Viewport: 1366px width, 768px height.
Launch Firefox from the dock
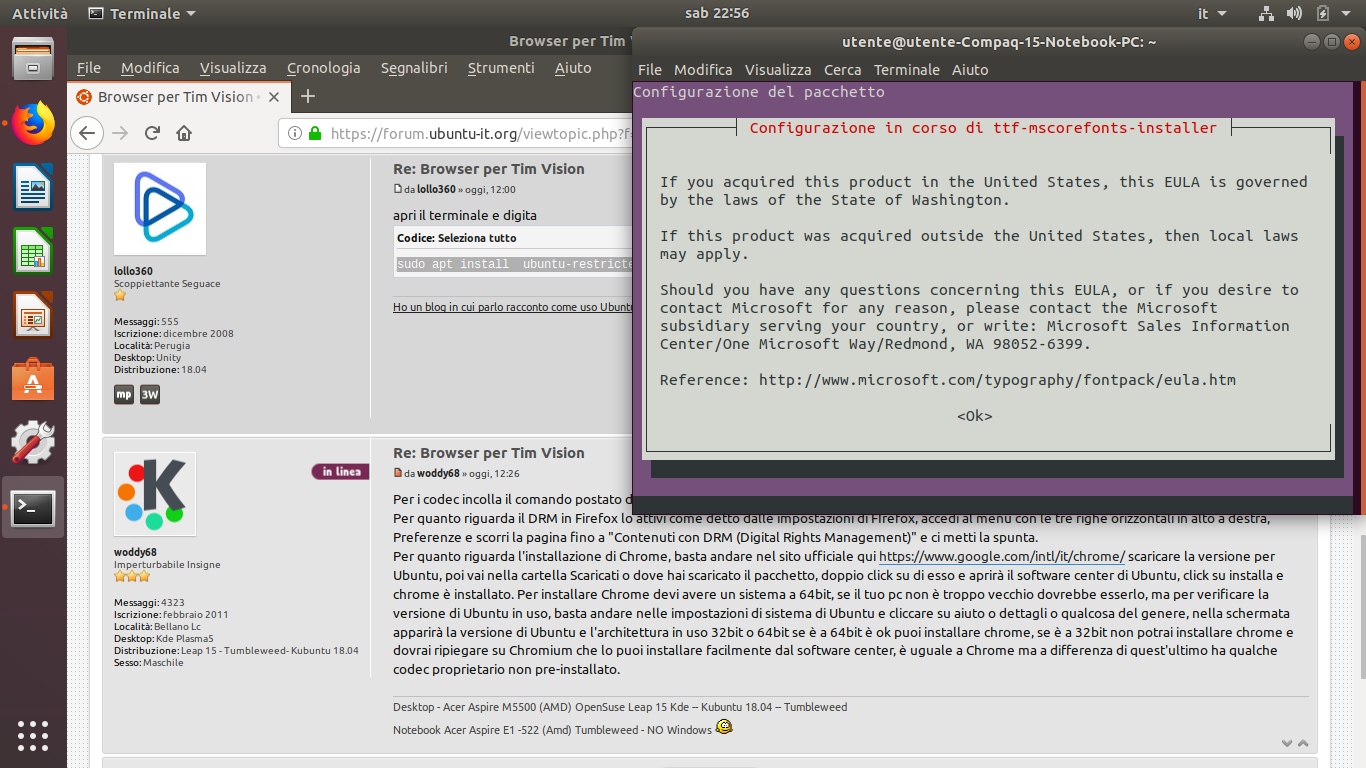point(33,123)
